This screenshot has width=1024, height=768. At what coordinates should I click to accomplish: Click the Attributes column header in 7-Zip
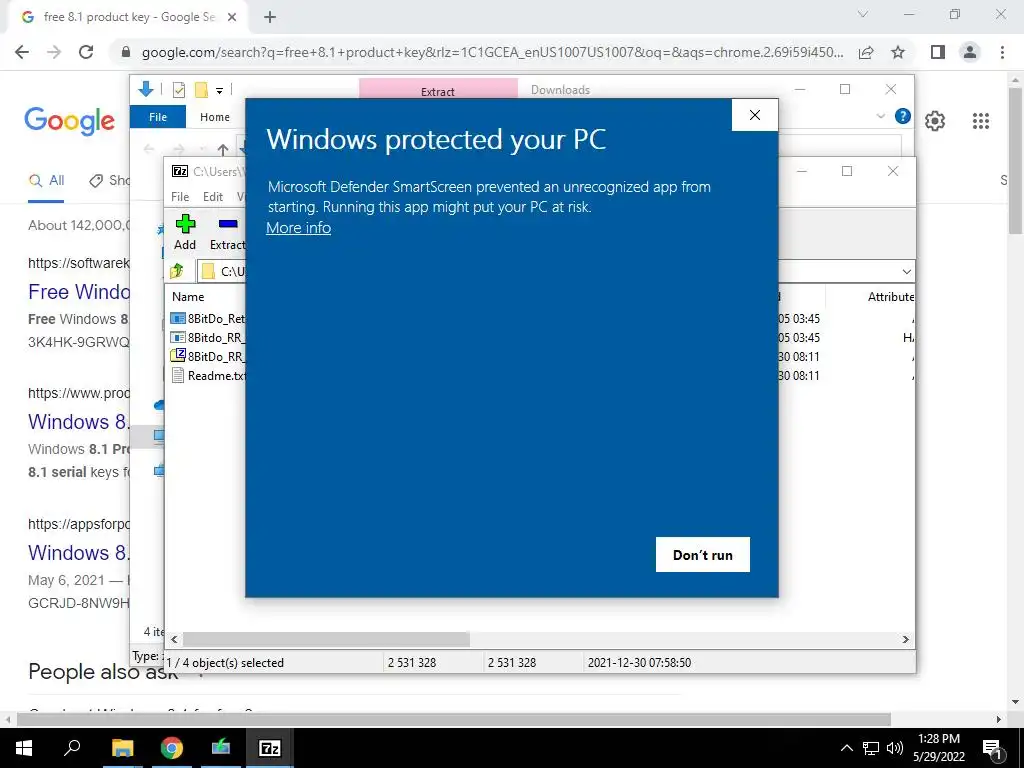(891, 296)
